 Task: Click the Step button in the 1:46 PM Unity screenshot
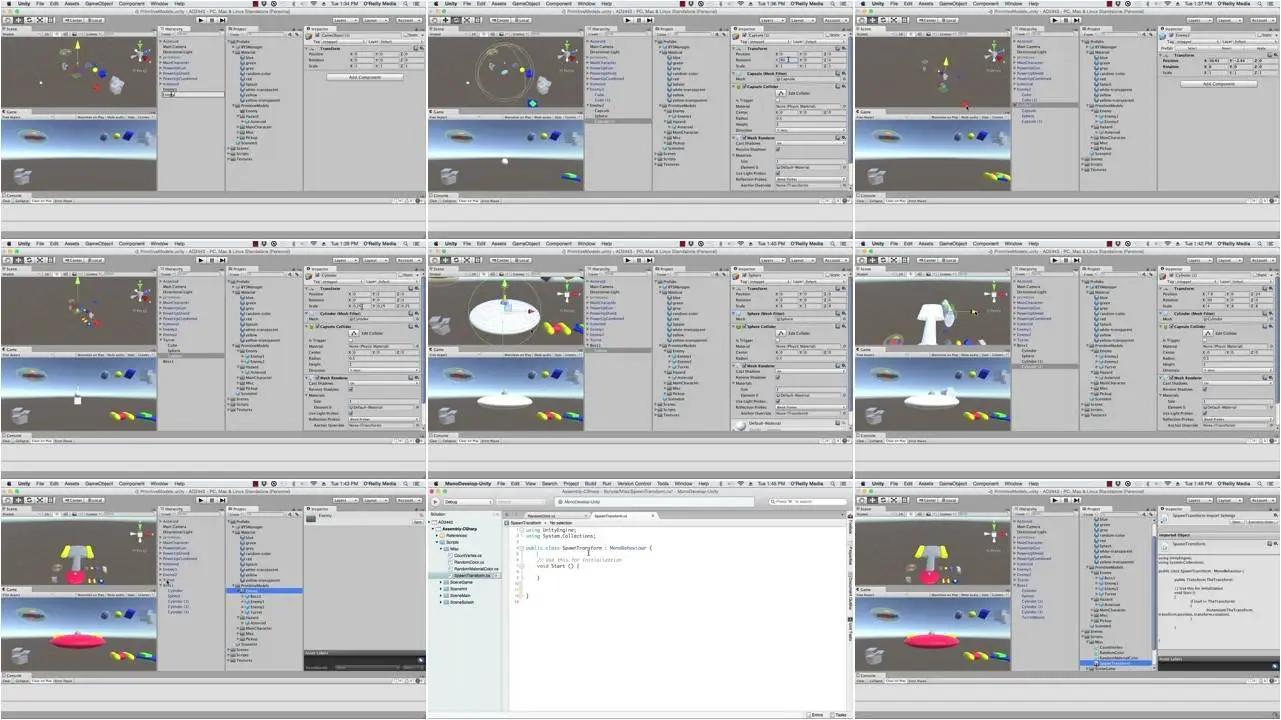tap(1076, 500)
